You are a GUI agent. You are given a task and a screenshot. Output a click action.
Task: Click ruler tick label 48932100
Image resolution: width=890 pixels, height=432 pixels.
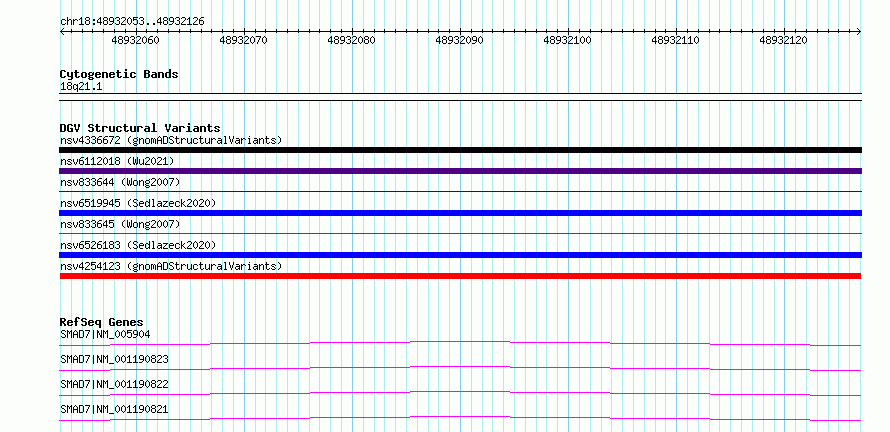568,40
